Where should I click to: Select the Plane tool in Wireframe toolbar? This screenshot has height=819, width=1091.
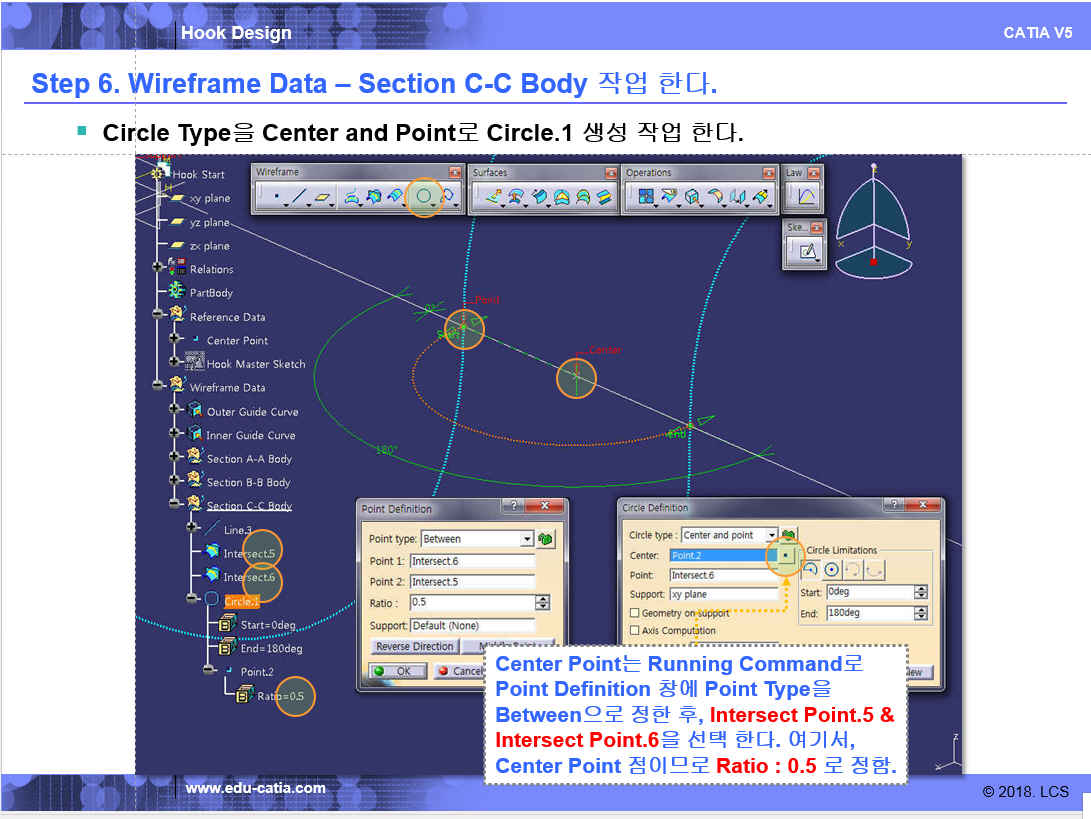pyautogui.click(x=323, y=198)
